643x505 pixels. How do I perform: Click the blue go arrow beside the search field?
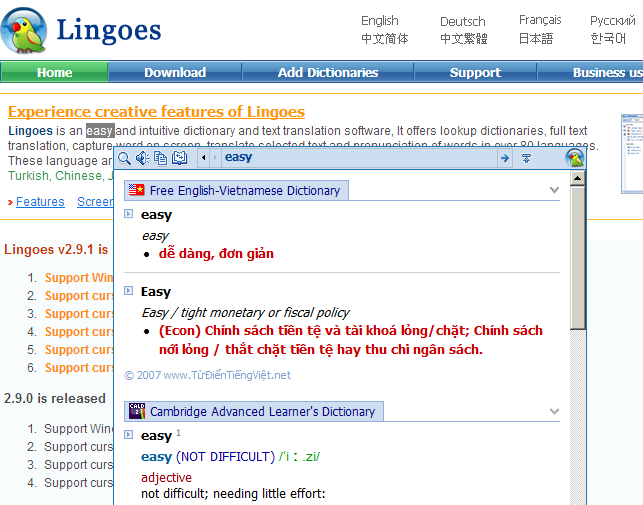point(505,158)
